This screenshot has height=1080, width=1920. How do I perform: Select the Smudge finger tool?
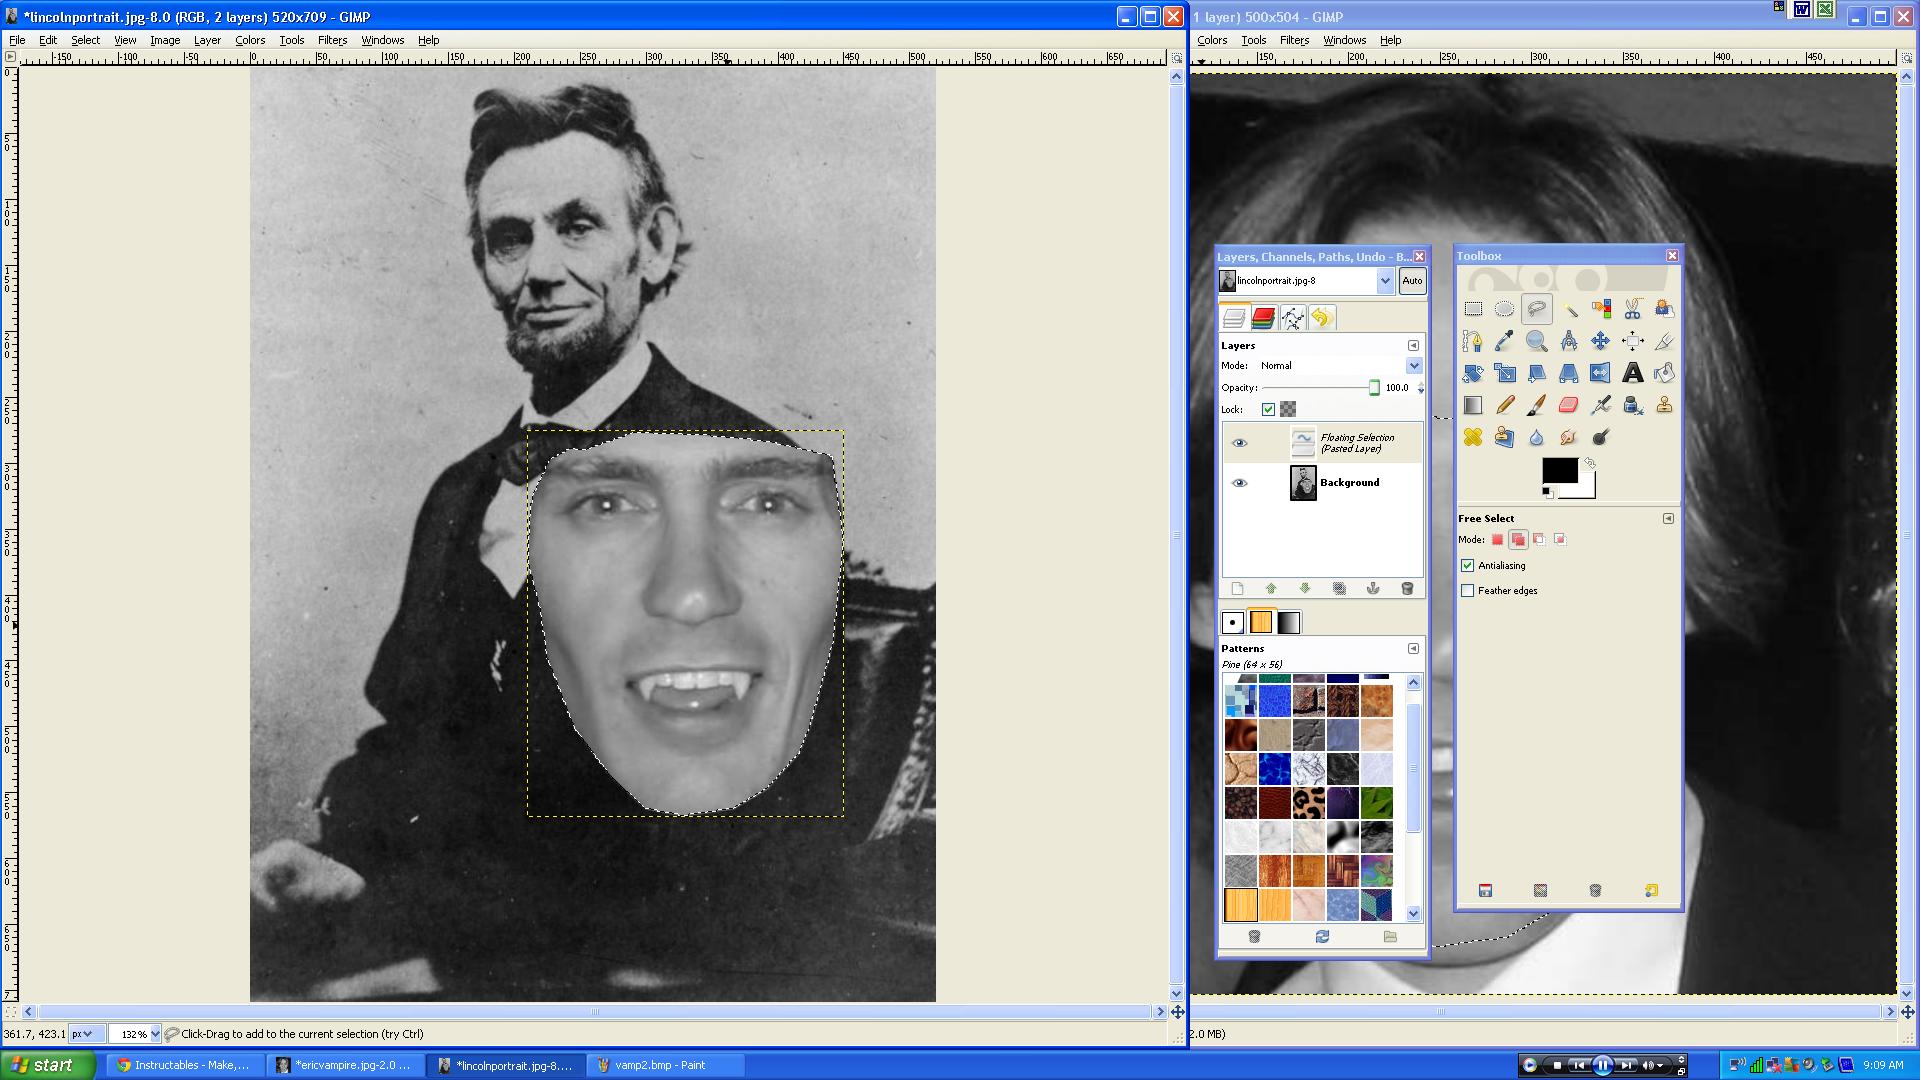point(1569,437)
